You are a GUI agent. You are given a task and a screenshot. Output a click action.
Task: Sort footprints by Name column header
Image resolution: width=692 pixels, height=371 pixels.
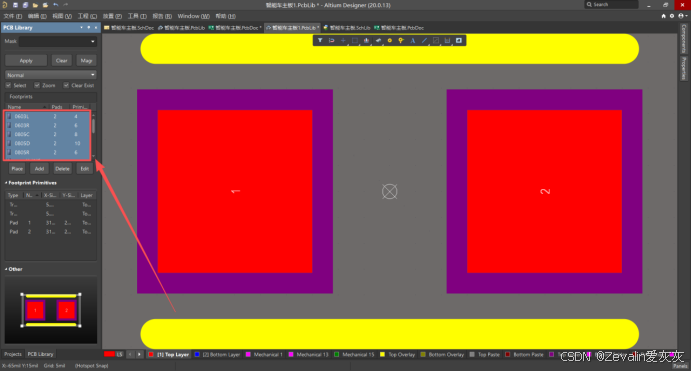click(26, 107)
